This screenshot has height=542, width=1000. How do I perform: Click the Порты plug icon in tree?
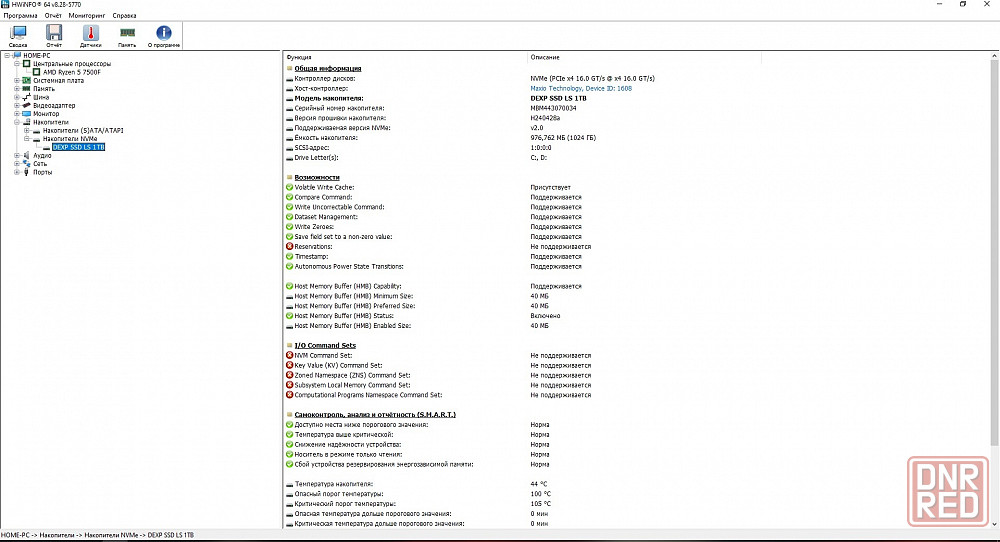(x=26, y=172)
